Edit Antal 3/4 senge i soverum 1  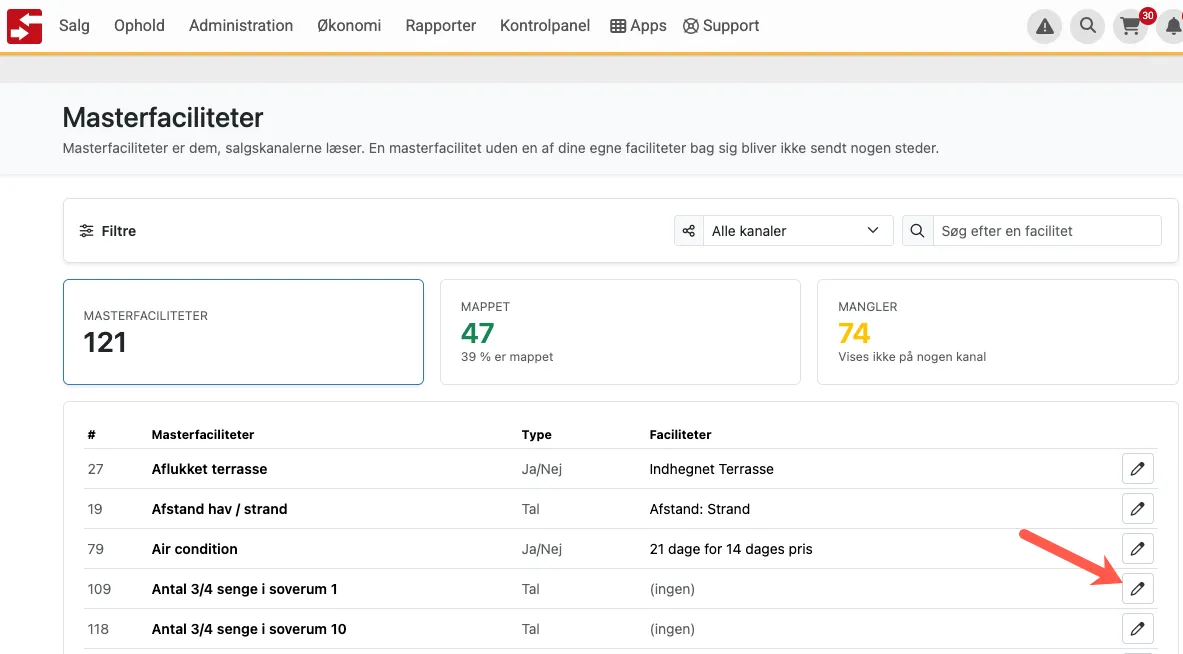tap(1137, 589)
